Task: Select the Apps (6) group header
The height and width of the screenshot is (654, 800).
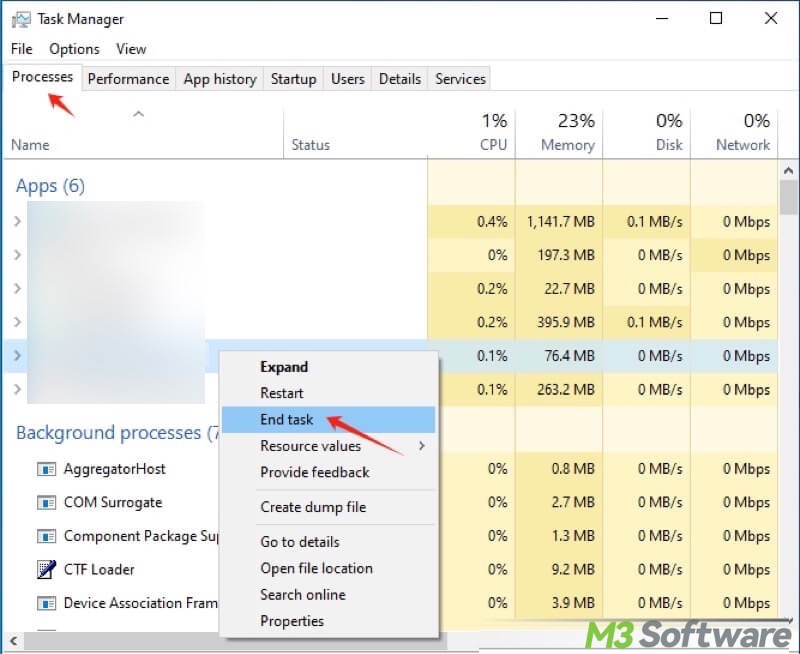Action: (50, 186)
